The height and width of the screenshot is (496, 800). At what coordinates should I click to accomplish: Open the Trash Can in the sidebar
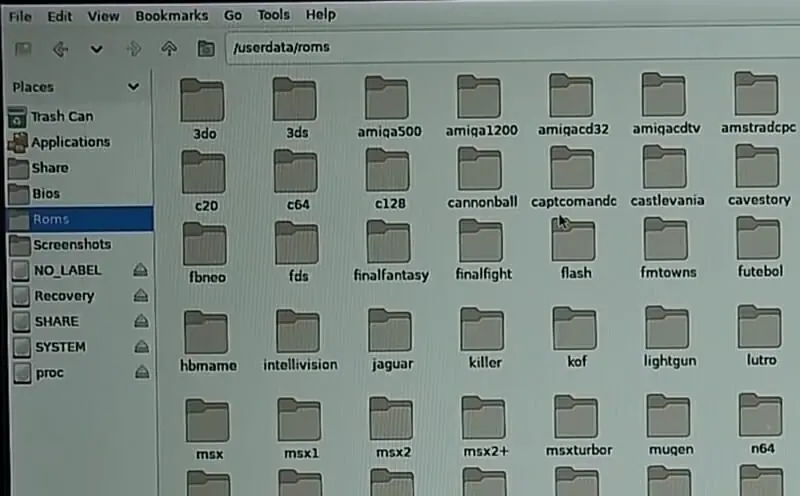click(60, 116)
